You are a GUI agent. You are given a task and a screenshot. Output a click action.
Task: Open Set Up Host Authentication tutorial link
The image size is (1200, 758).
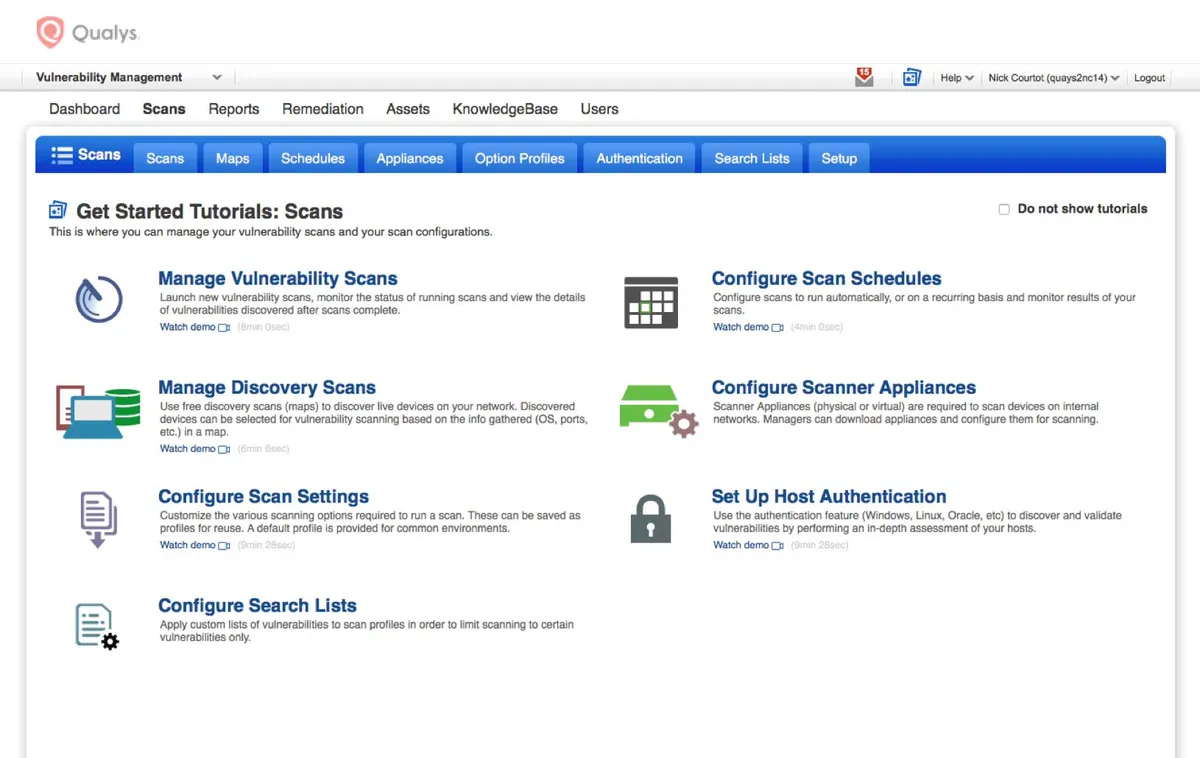829,497
